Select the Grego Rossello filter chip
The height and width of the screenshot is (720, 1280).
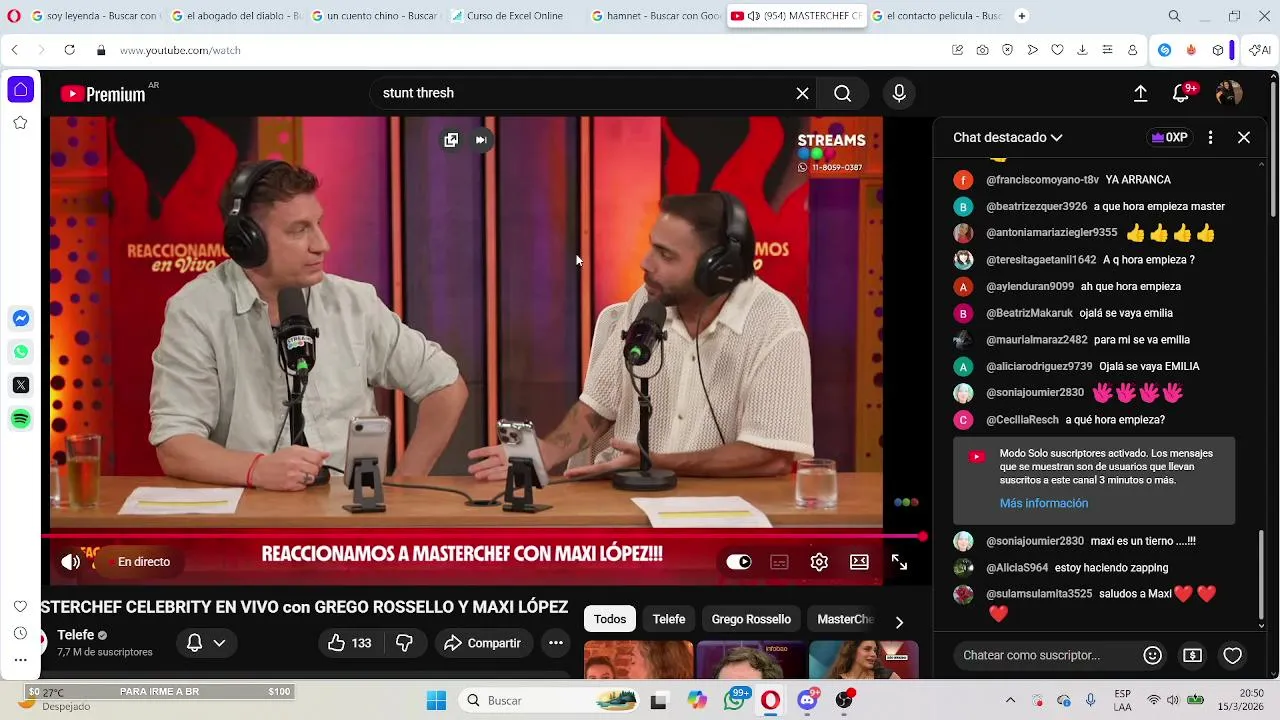tap(751, 619)
